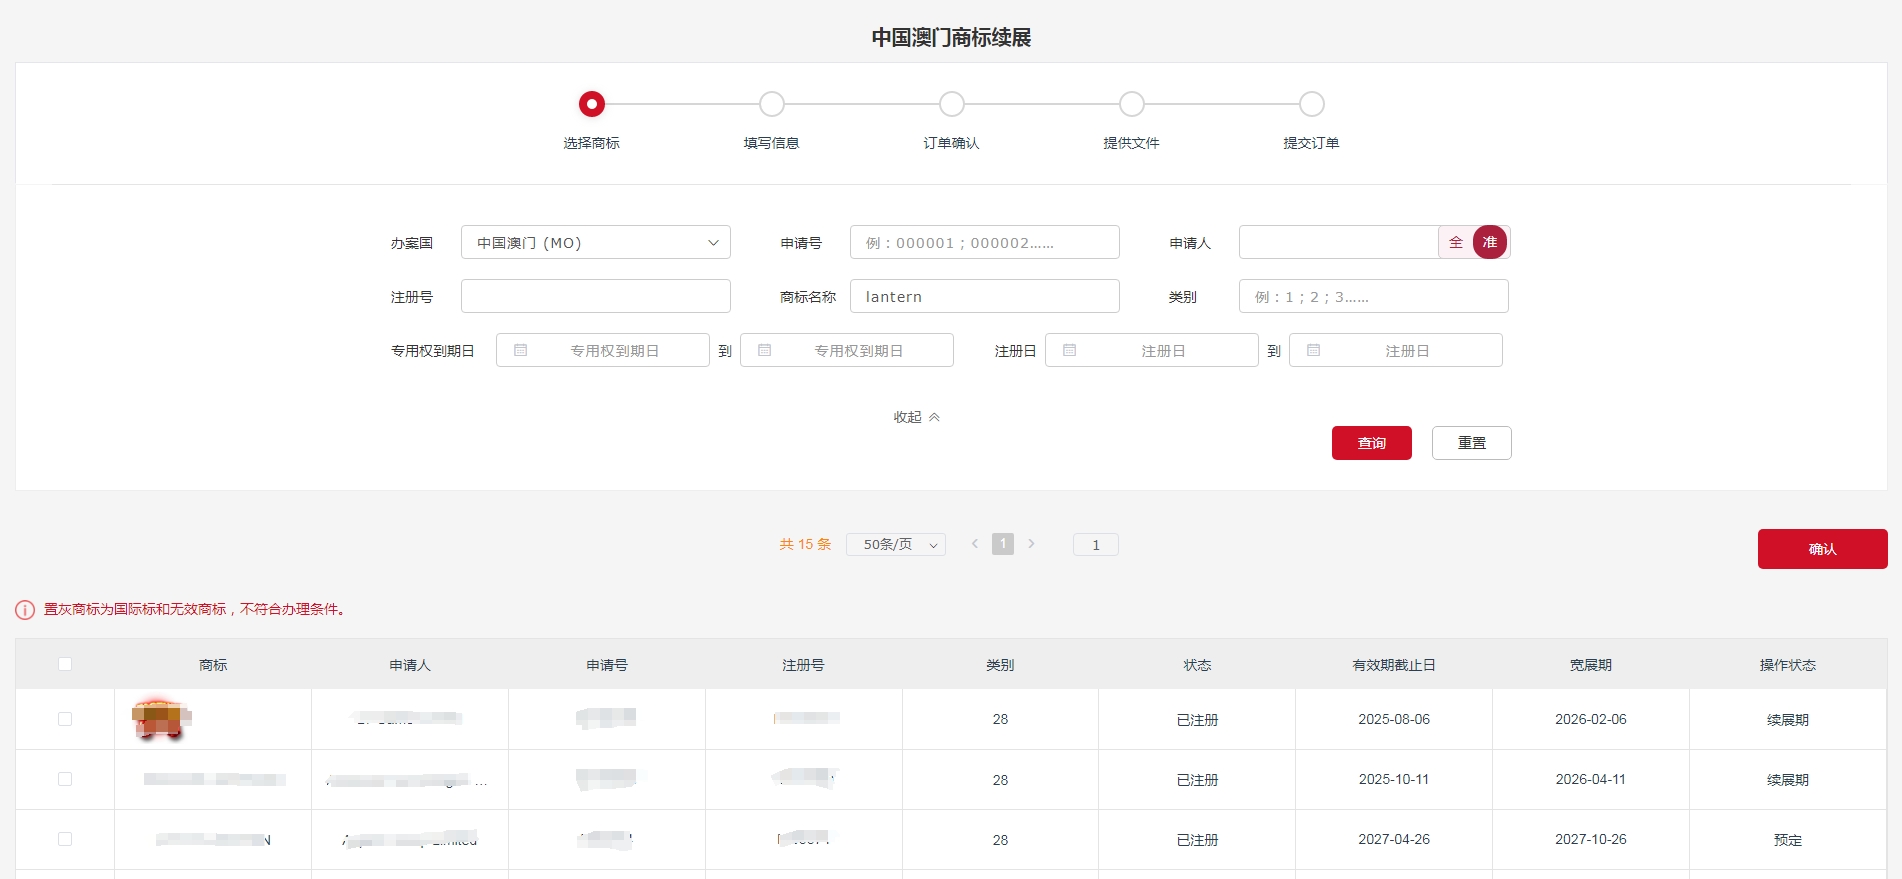Click the 注册号 input field
1902x879 pixels.
pos(596,296)
